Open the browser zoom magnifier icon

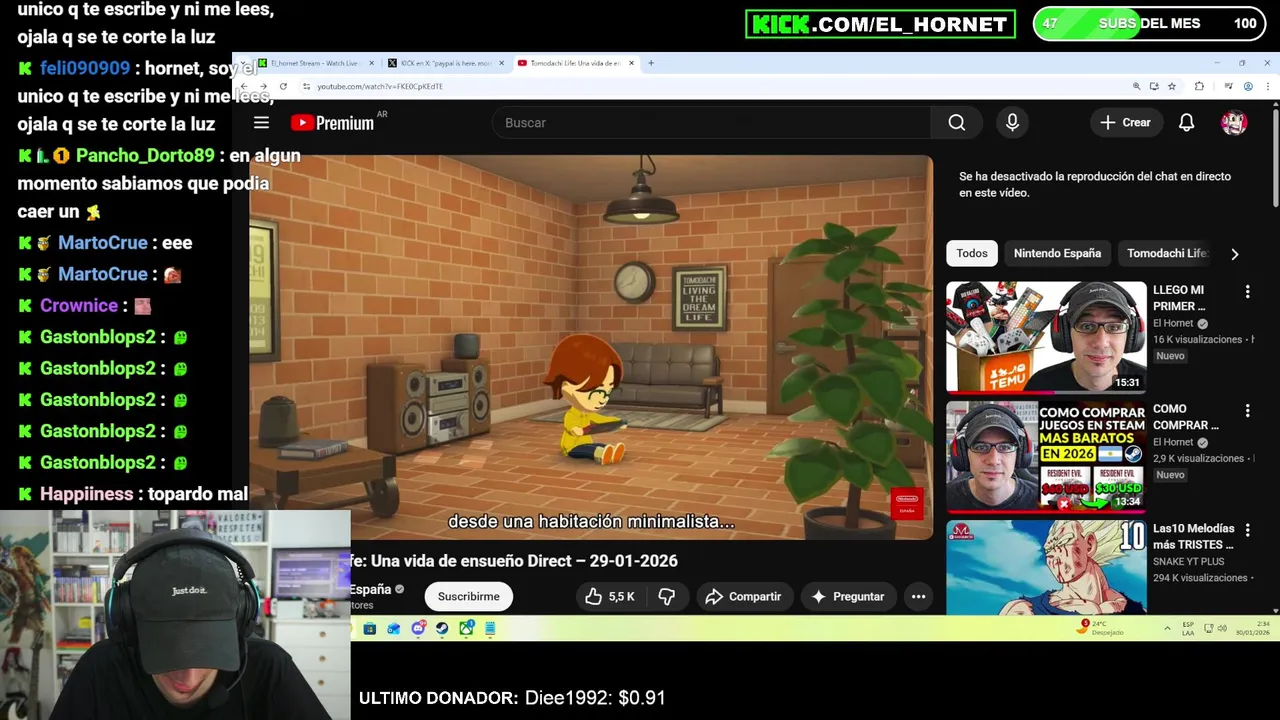pos(1136,86)
